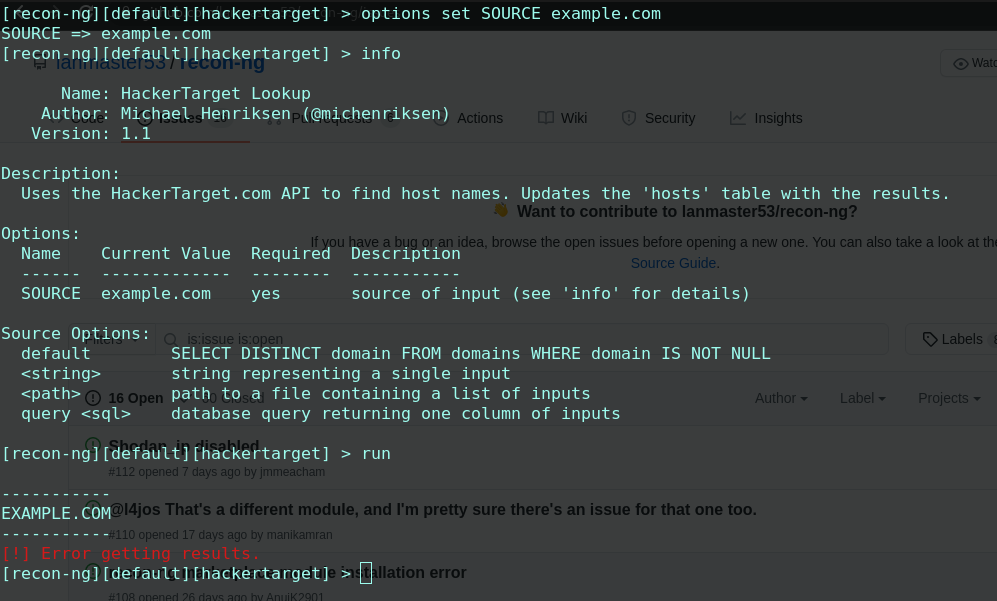Open Insights via its graph icon
The height and width of the screenshot is (601, 997).
(x=736, y=118)
